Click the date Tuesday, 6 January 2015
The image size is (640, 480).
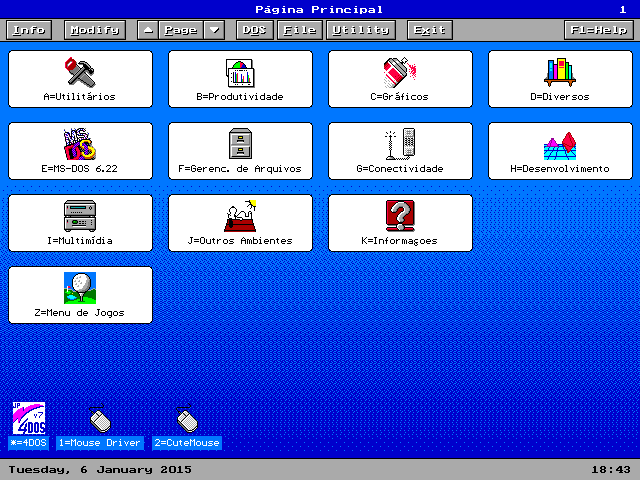[x=100, y=469]
